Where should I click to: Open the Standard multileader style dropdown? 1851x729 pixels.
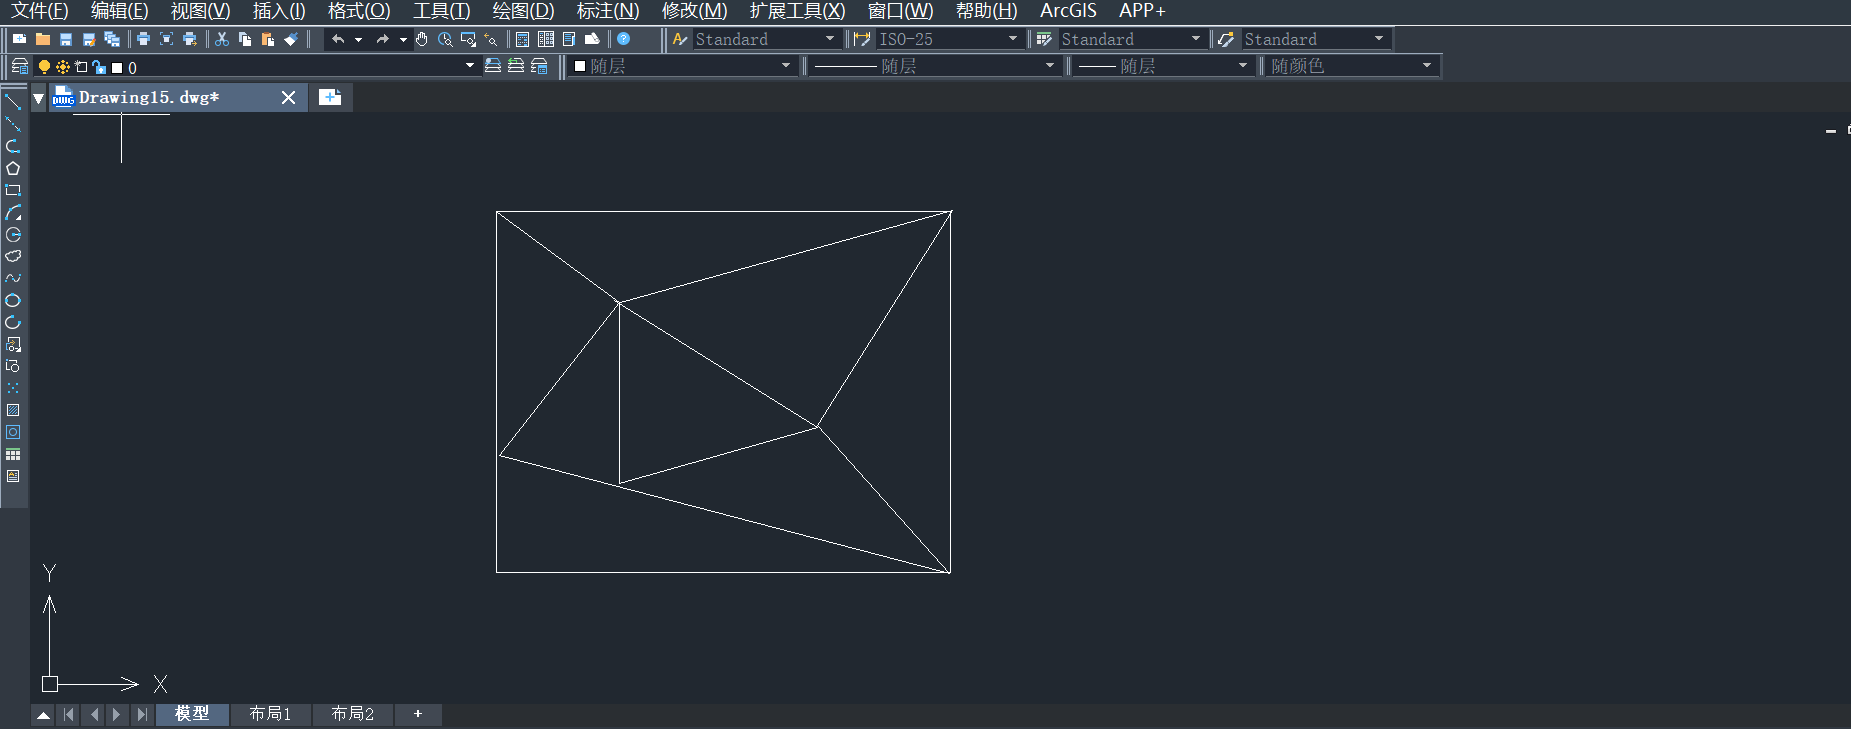tap(1379, 38)
